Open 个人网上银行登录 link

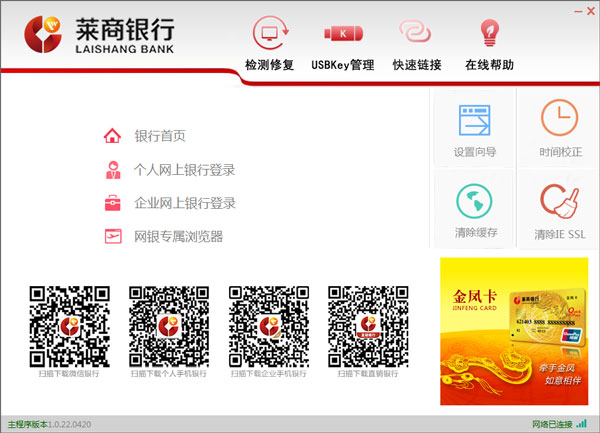(x=184, y=170)
